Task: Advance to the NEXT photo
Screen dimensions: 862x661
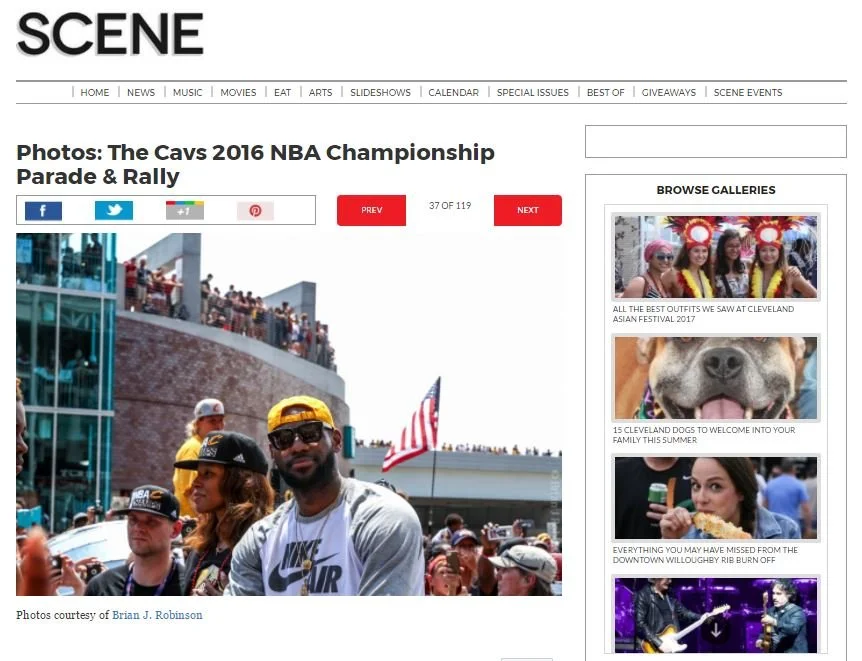Action: (x=528, y=210)
